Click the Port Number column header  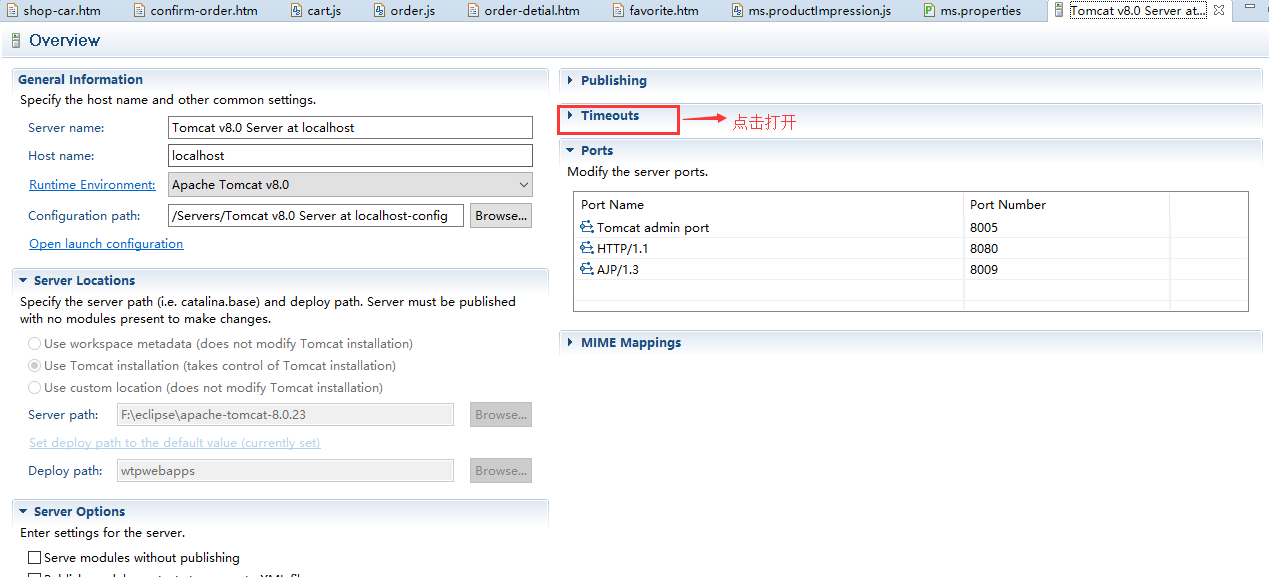pyautogui.click(x=1066, y=204)
